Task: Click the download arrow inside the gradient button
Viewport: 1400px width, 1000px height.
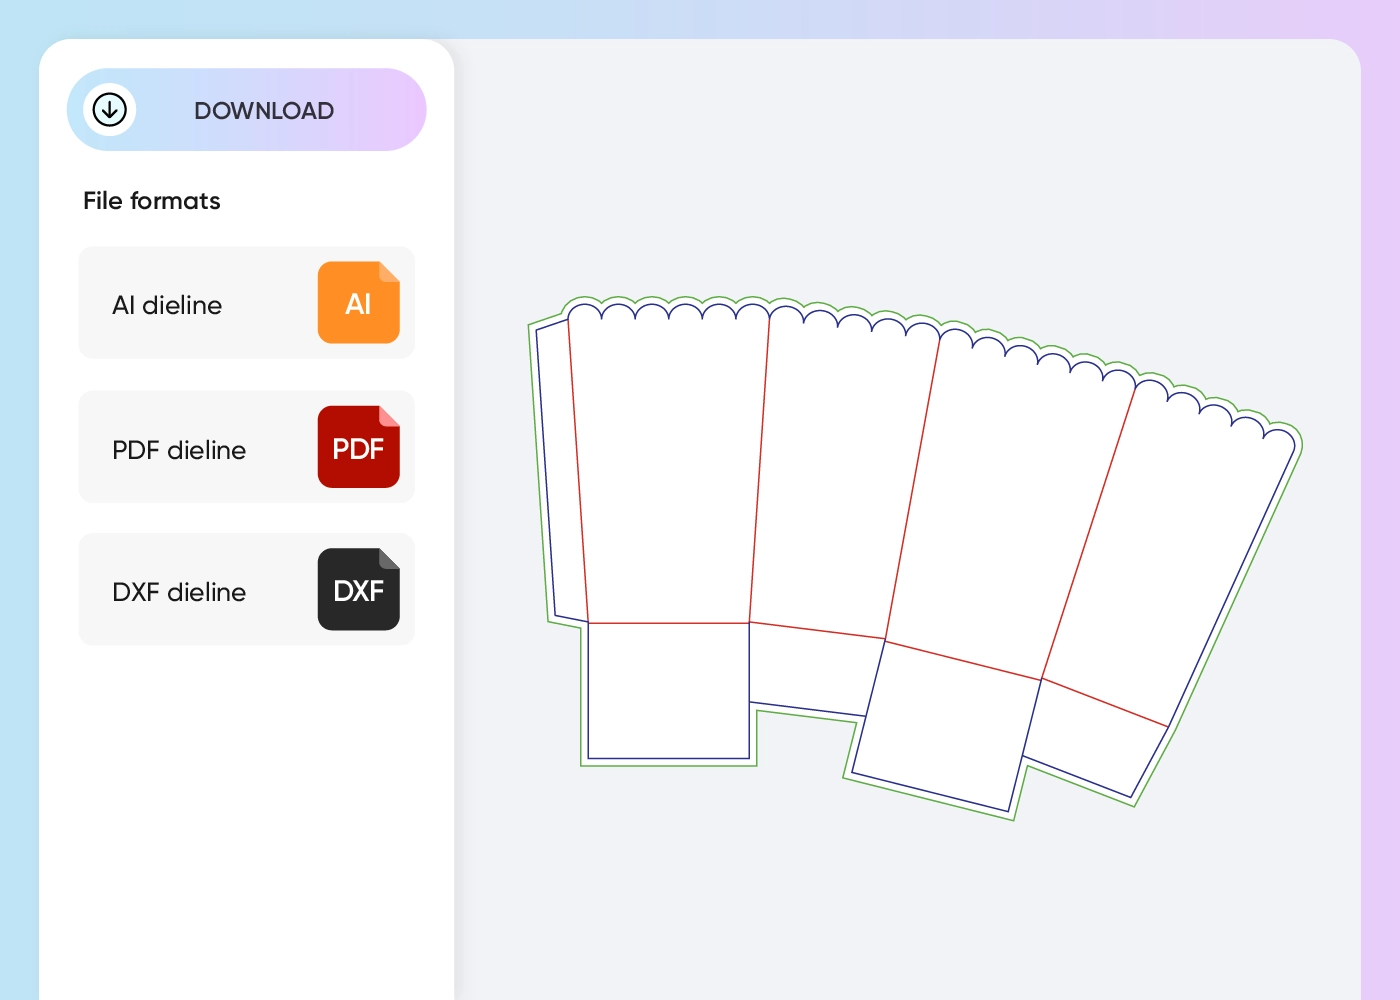Action: (x=110, y=110)
